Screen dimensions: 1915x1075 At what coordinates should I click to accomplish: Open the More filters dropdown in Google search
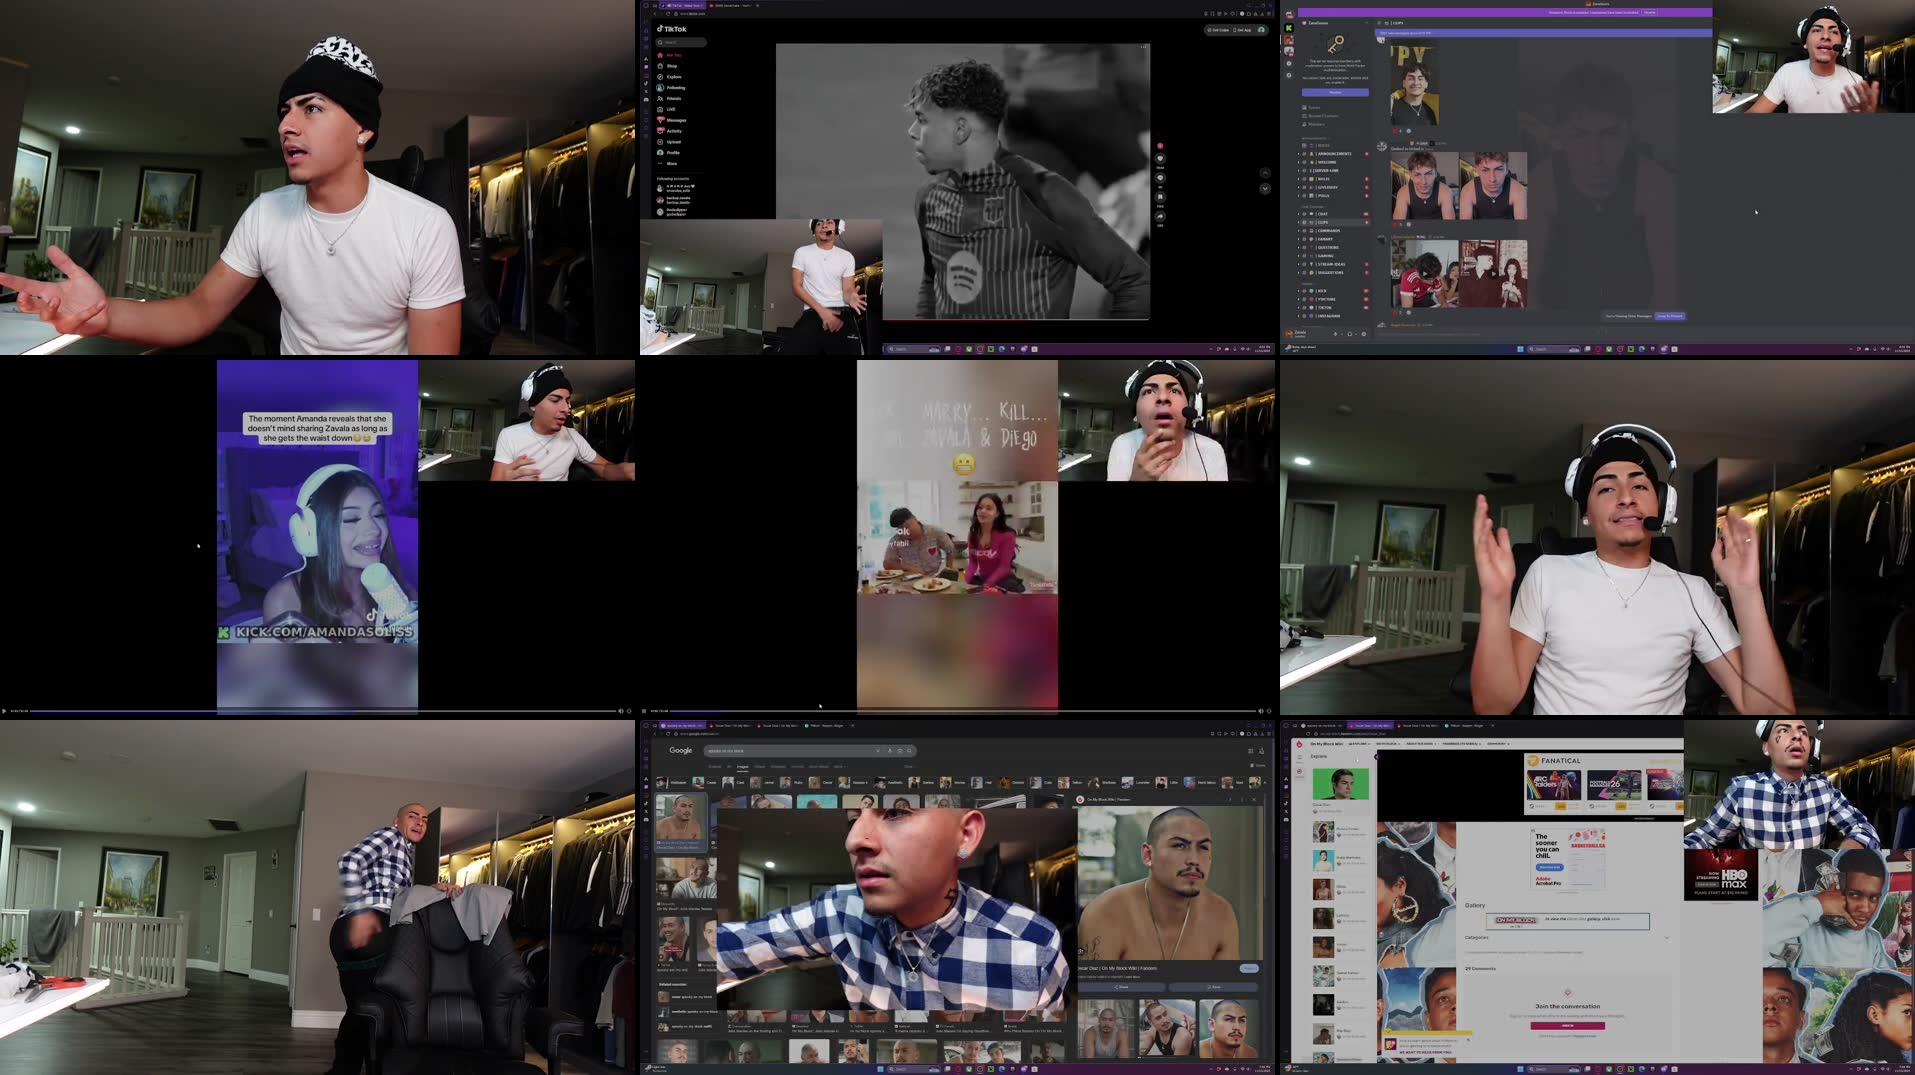point(840,766)
